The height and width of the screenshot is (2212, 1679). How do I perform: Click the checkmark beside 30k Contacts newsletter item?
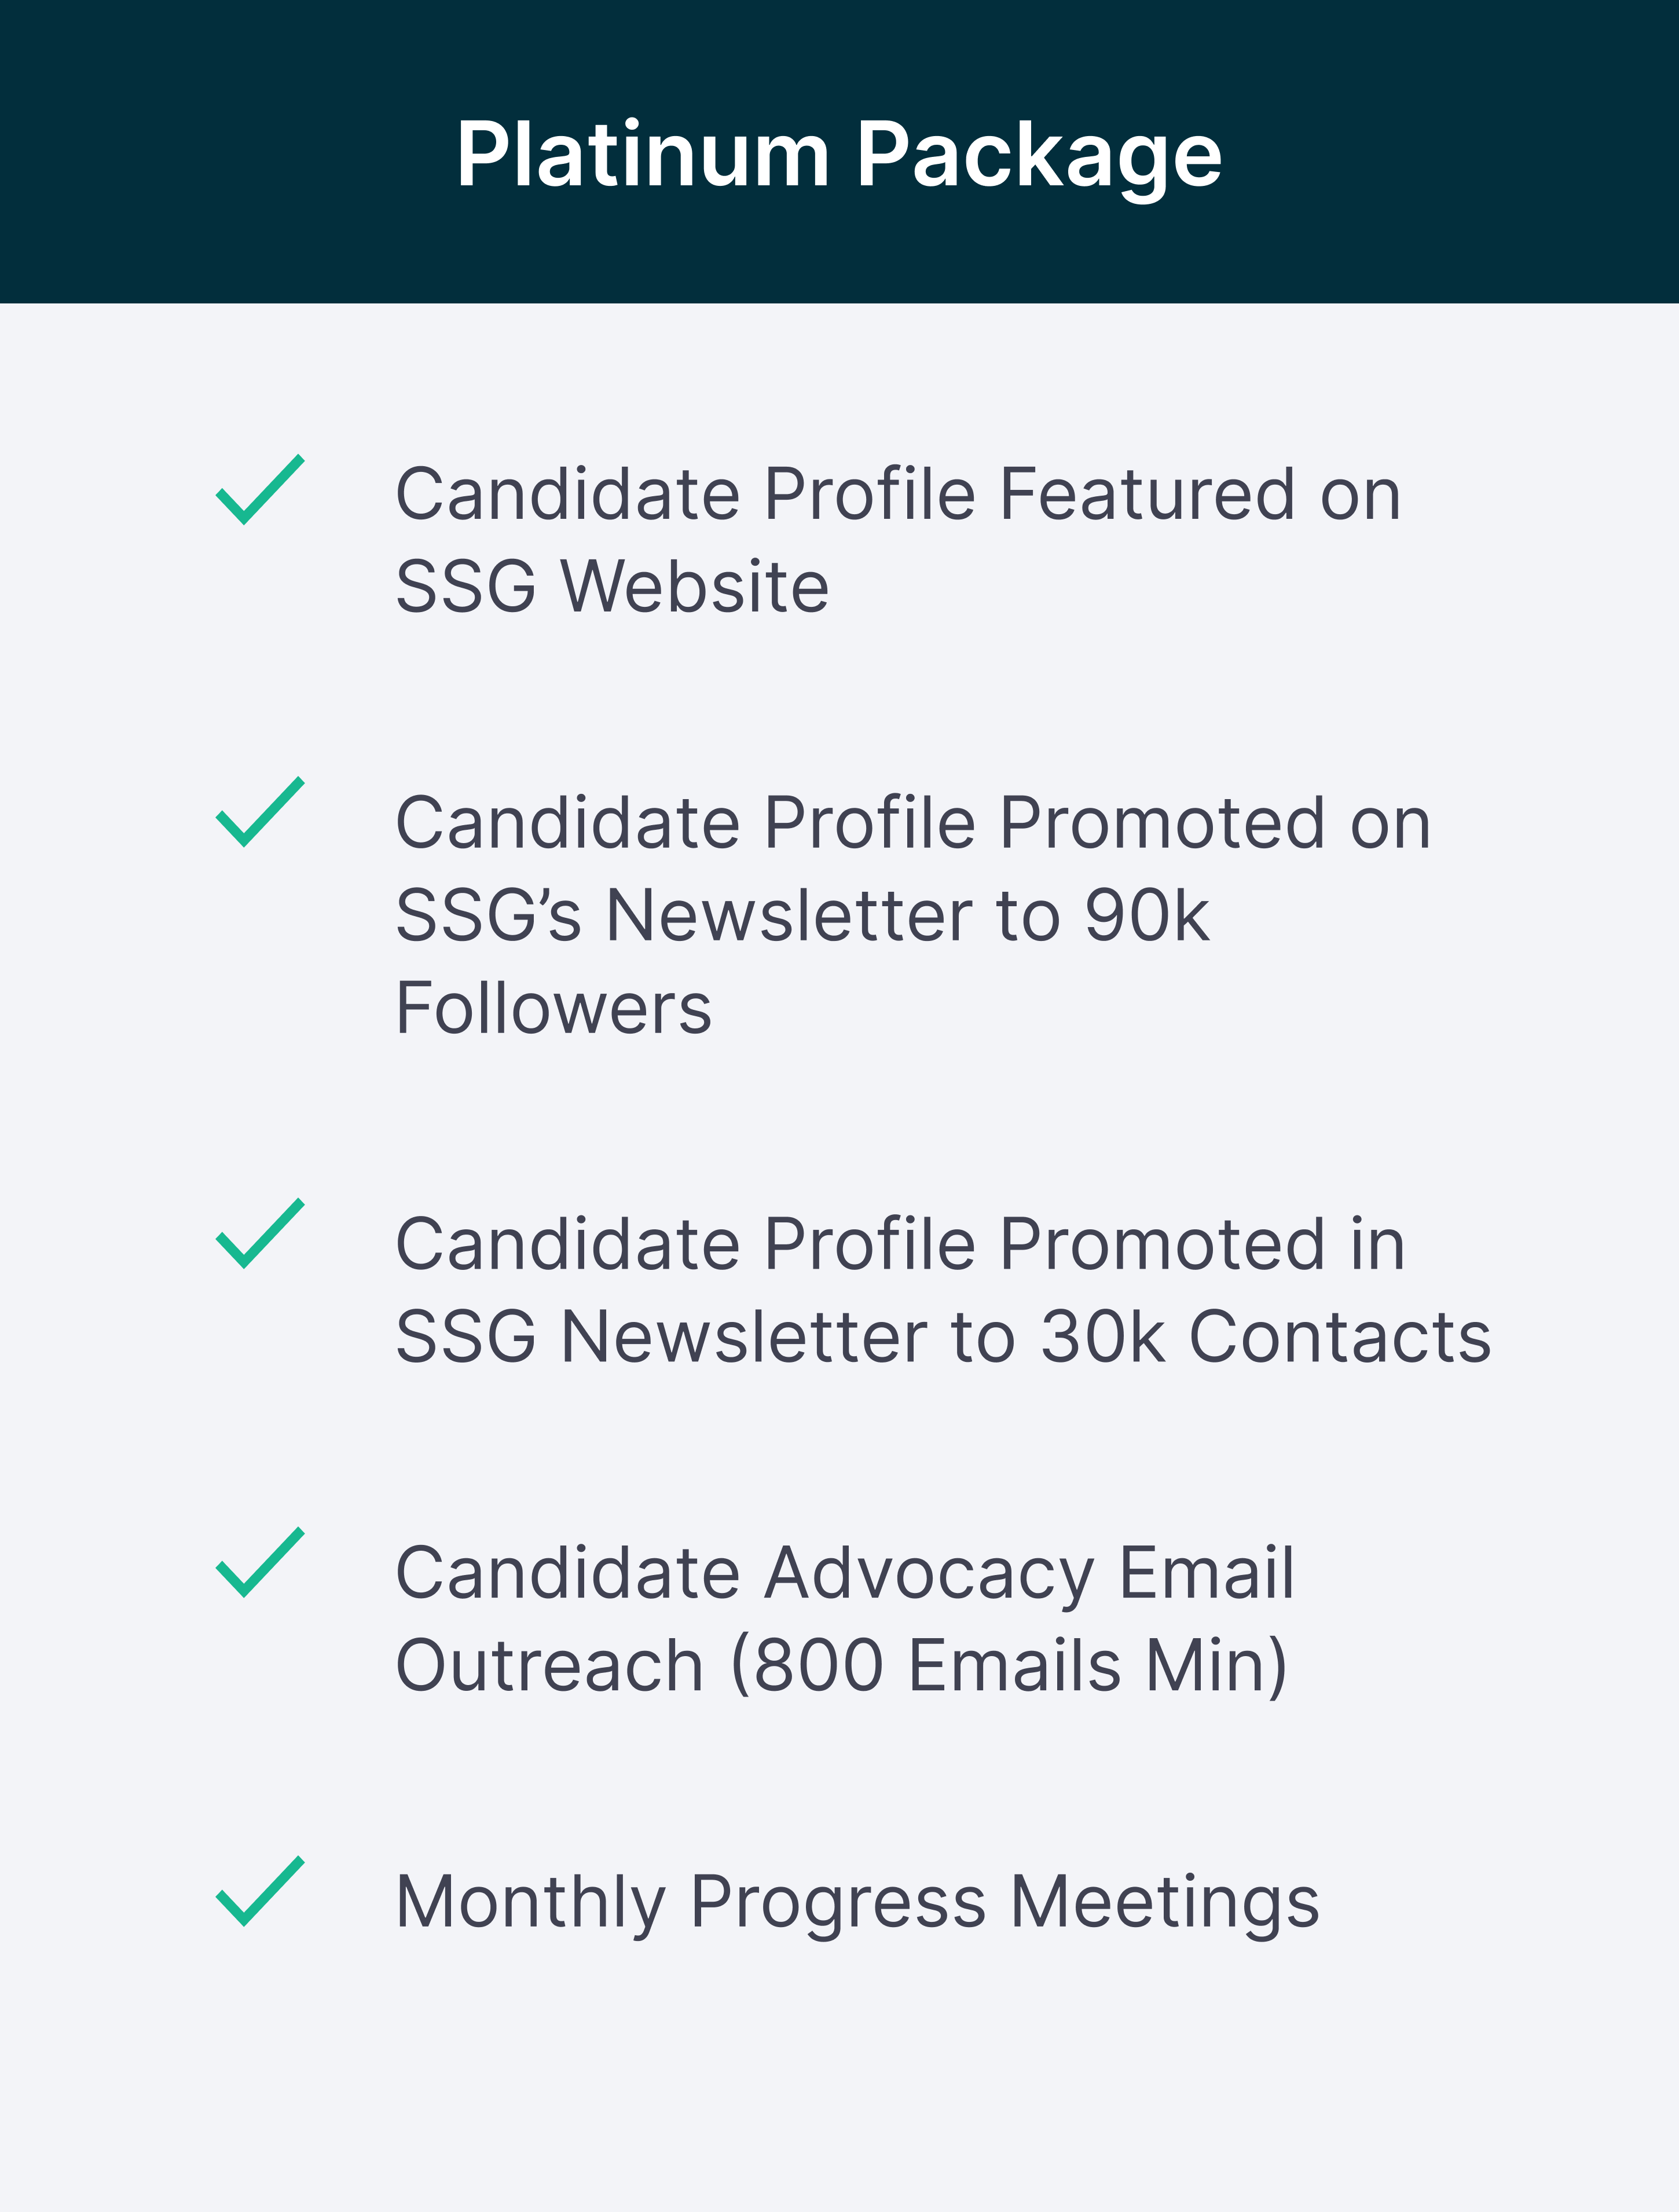click(x=260, y=1233)
